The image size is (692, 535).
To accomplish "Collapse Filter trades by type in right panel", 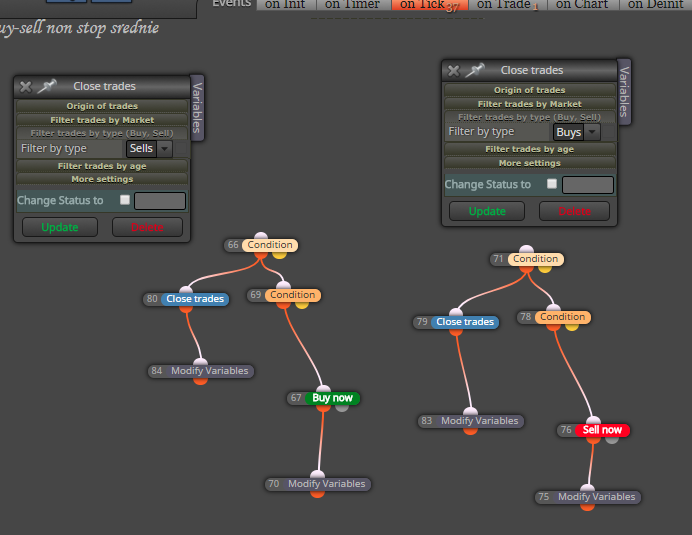I will (x=530, y=117).
